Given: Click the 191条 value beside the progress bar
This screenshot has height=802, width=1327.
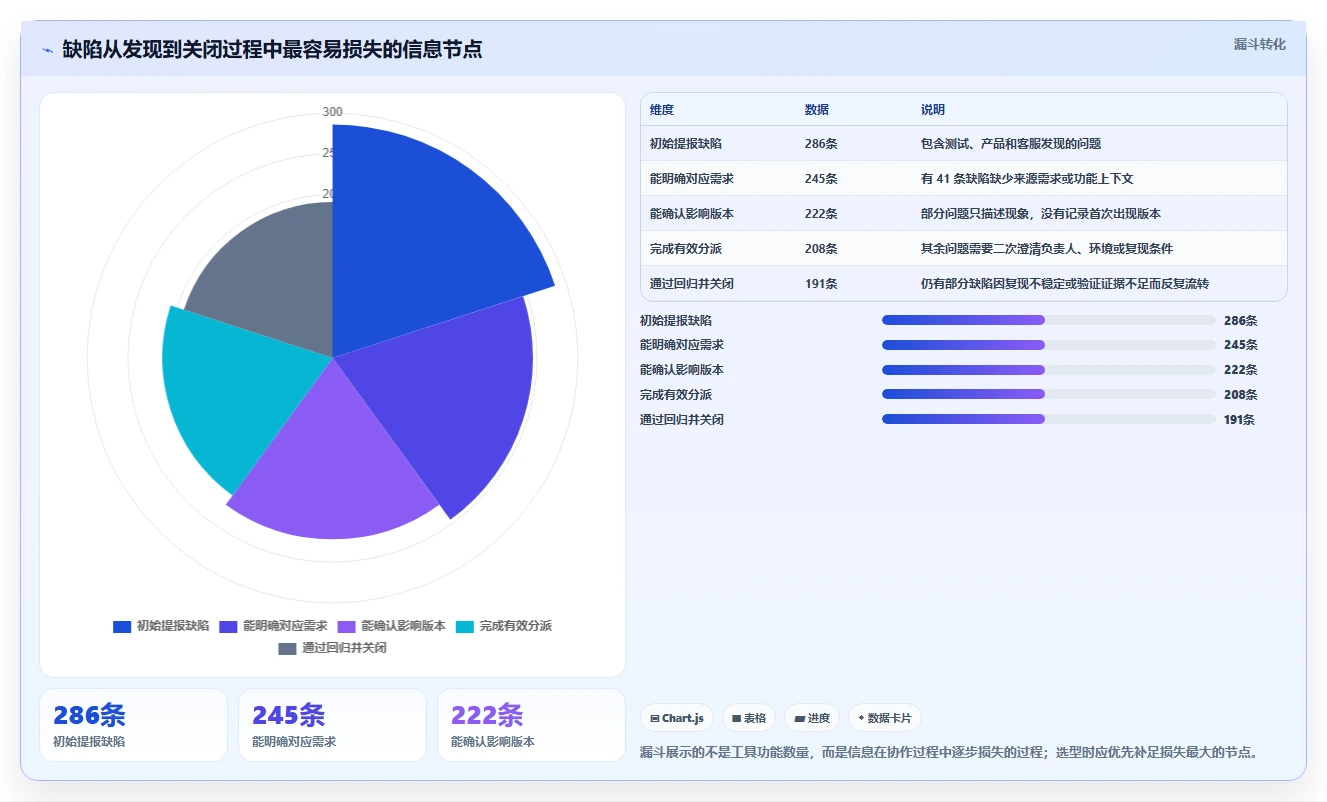Looking at the screenshot, I should pyautogui.click(x=1239, y=420).
